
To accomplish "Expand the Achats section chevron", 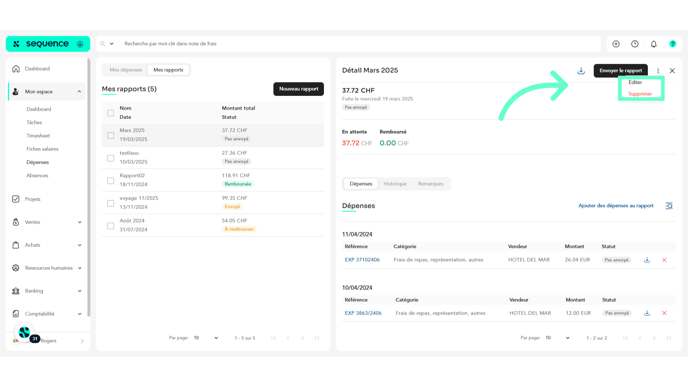I will pos(79,245).
